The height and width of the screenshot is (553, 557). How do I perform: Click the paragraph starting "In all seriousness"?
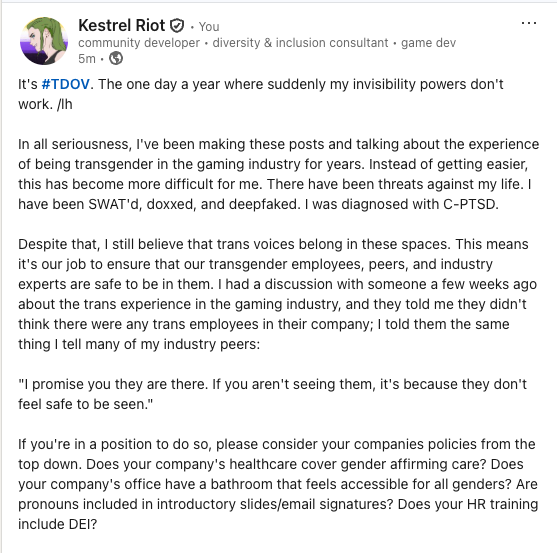(x=278, y=174)
